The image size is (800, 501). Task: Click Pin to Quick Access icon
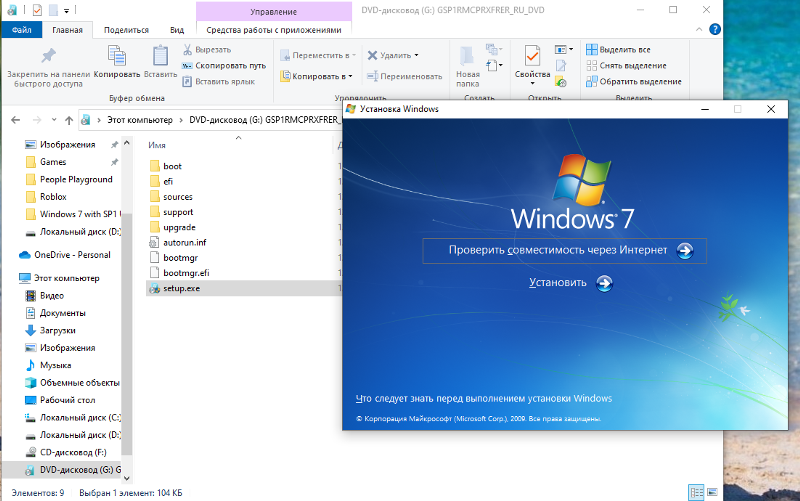click(48, 55)
